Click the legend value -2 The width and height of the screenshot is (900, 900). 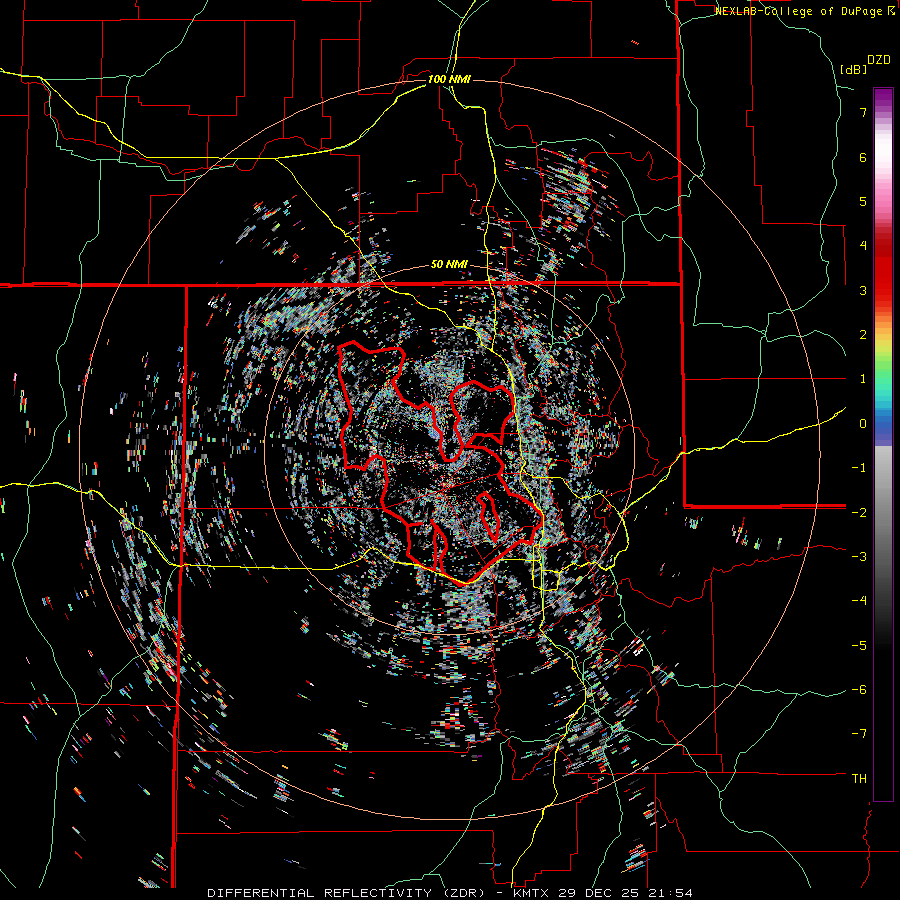[859, 512]
